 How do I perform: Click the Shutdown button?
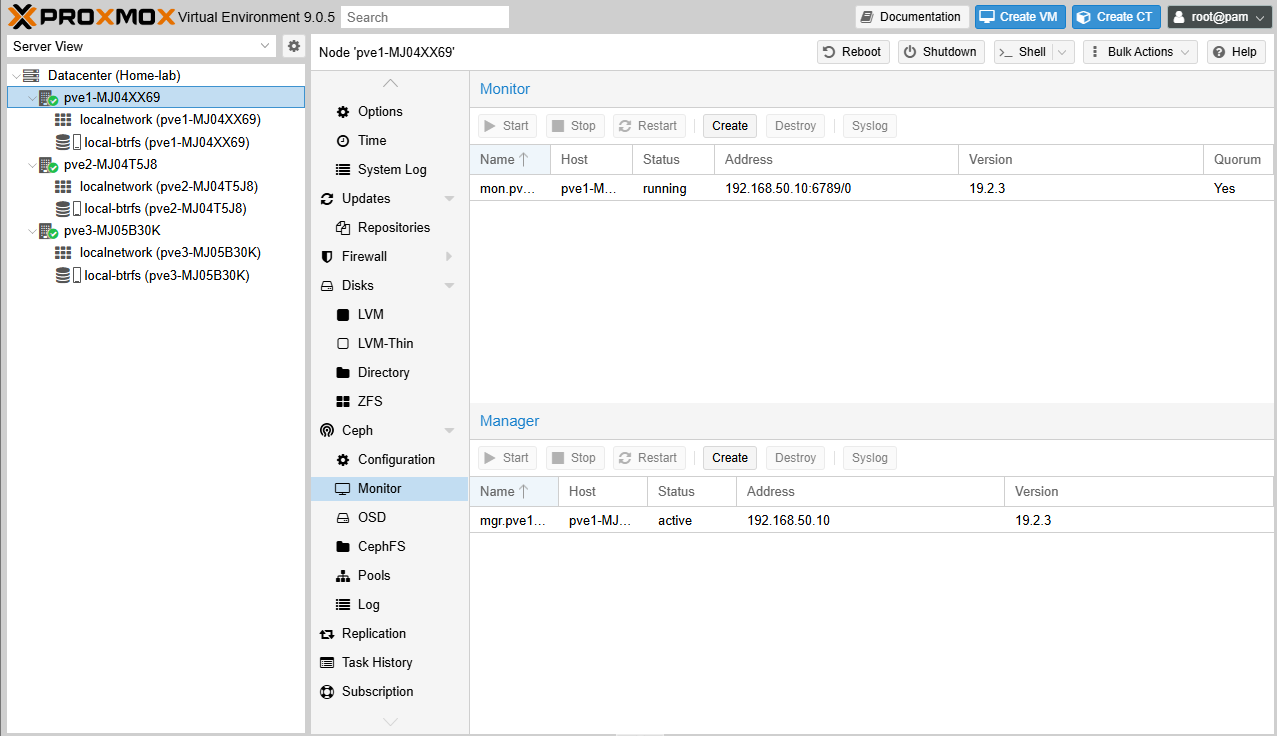tap(941, 52)
